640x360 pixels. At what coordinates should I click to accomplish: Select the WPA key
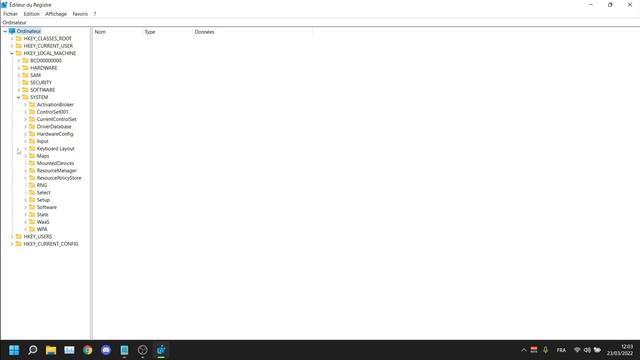coord(42,229)
